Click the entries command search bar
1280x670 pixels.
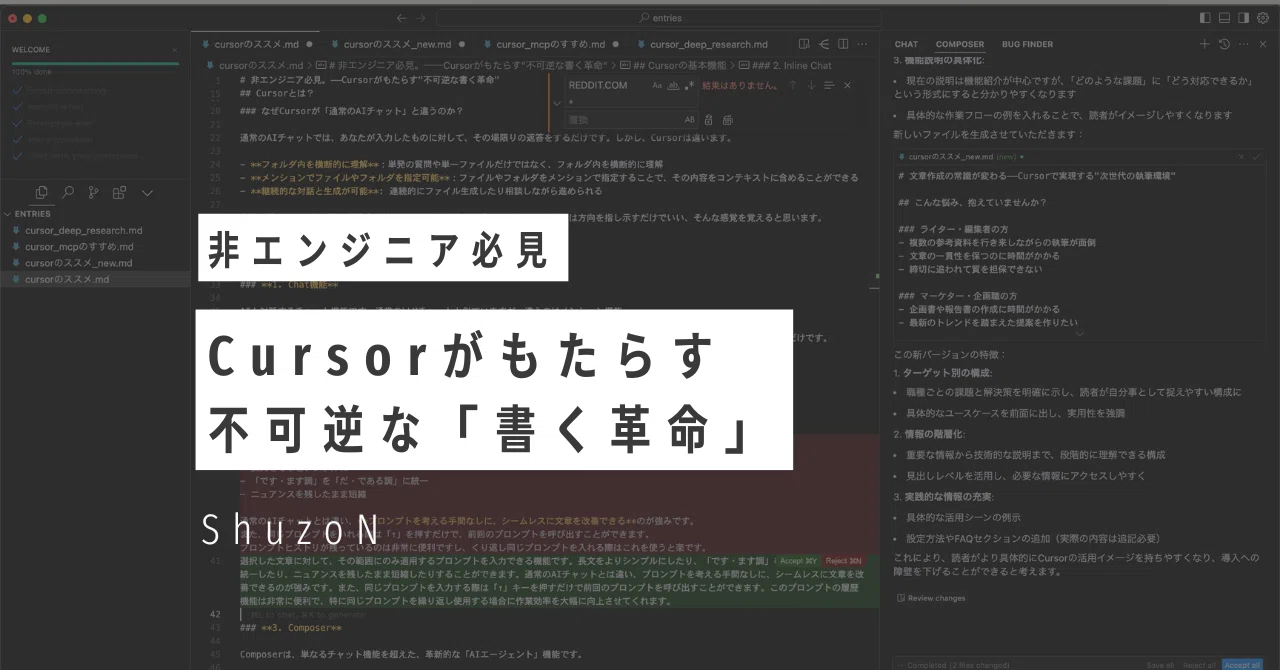659,17
